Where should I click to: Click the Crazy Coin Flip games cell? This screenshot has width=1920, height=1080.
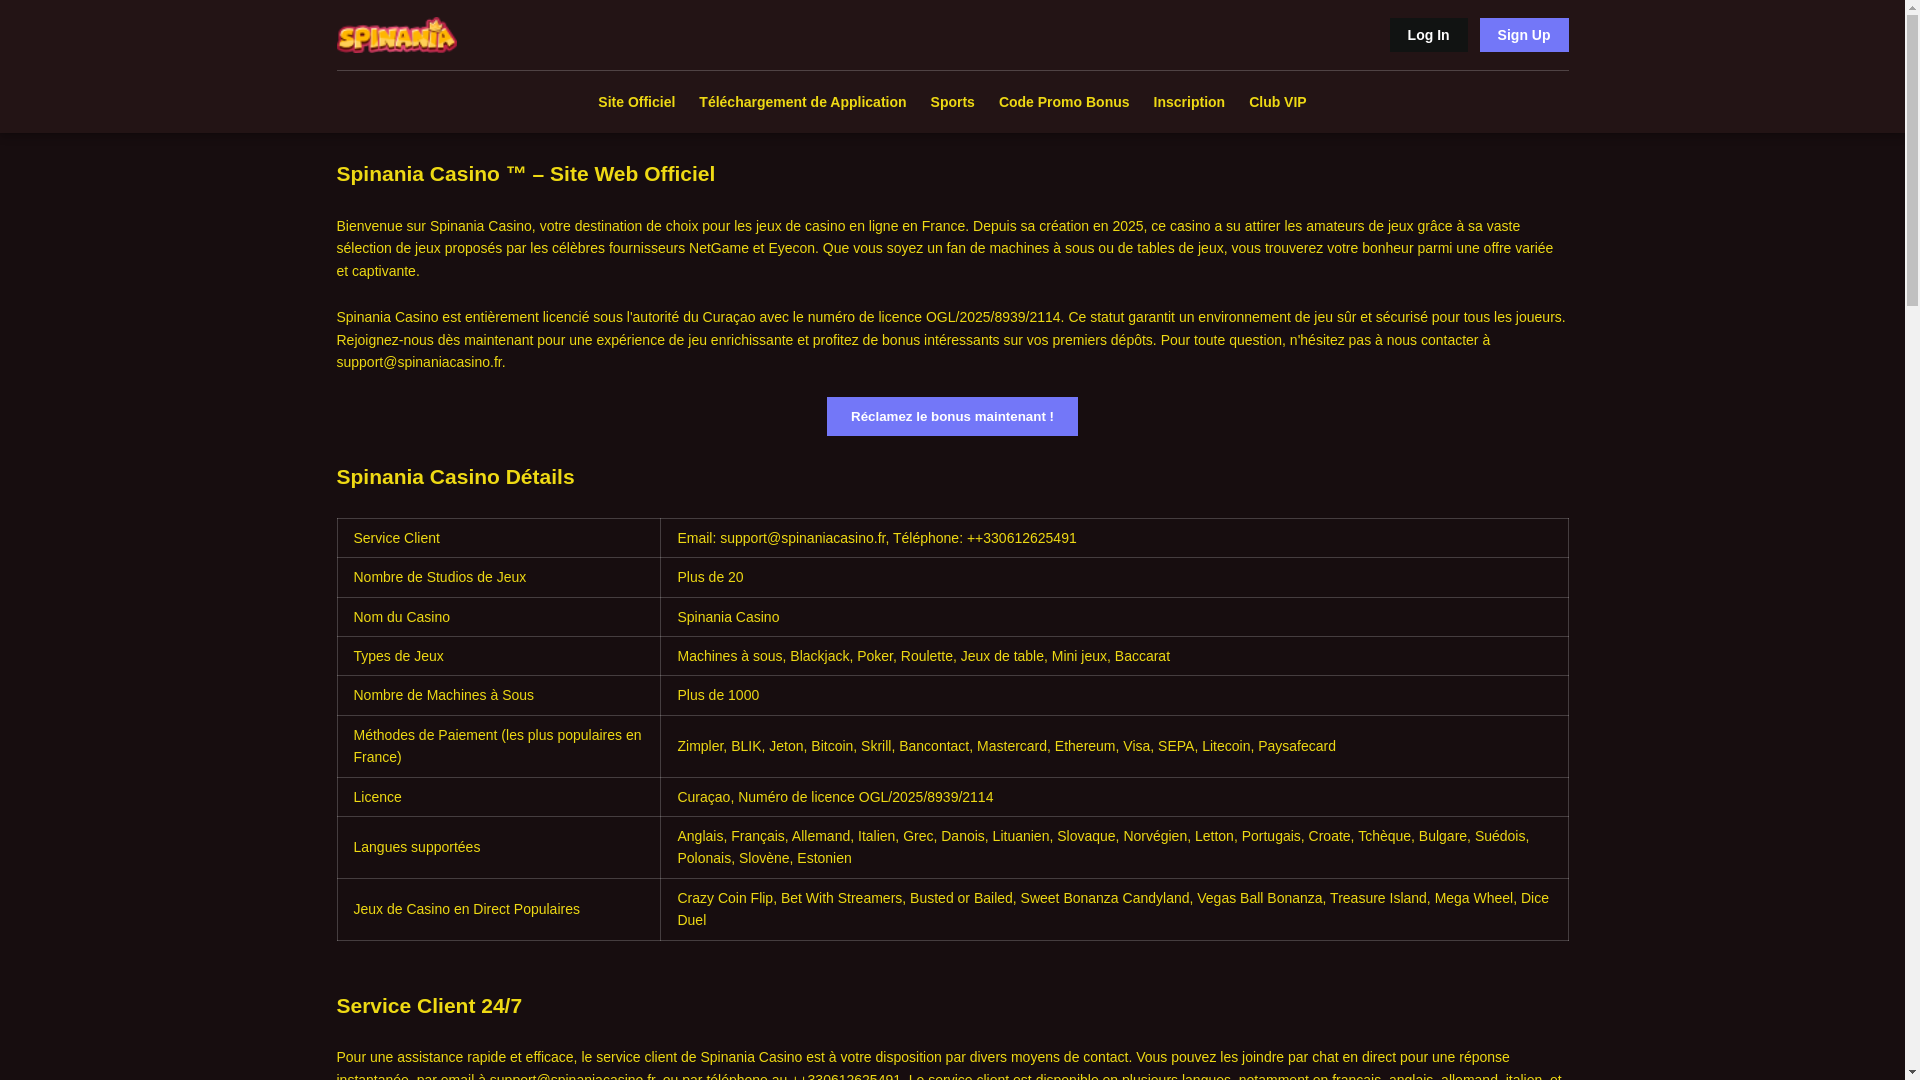[1114, 909]
